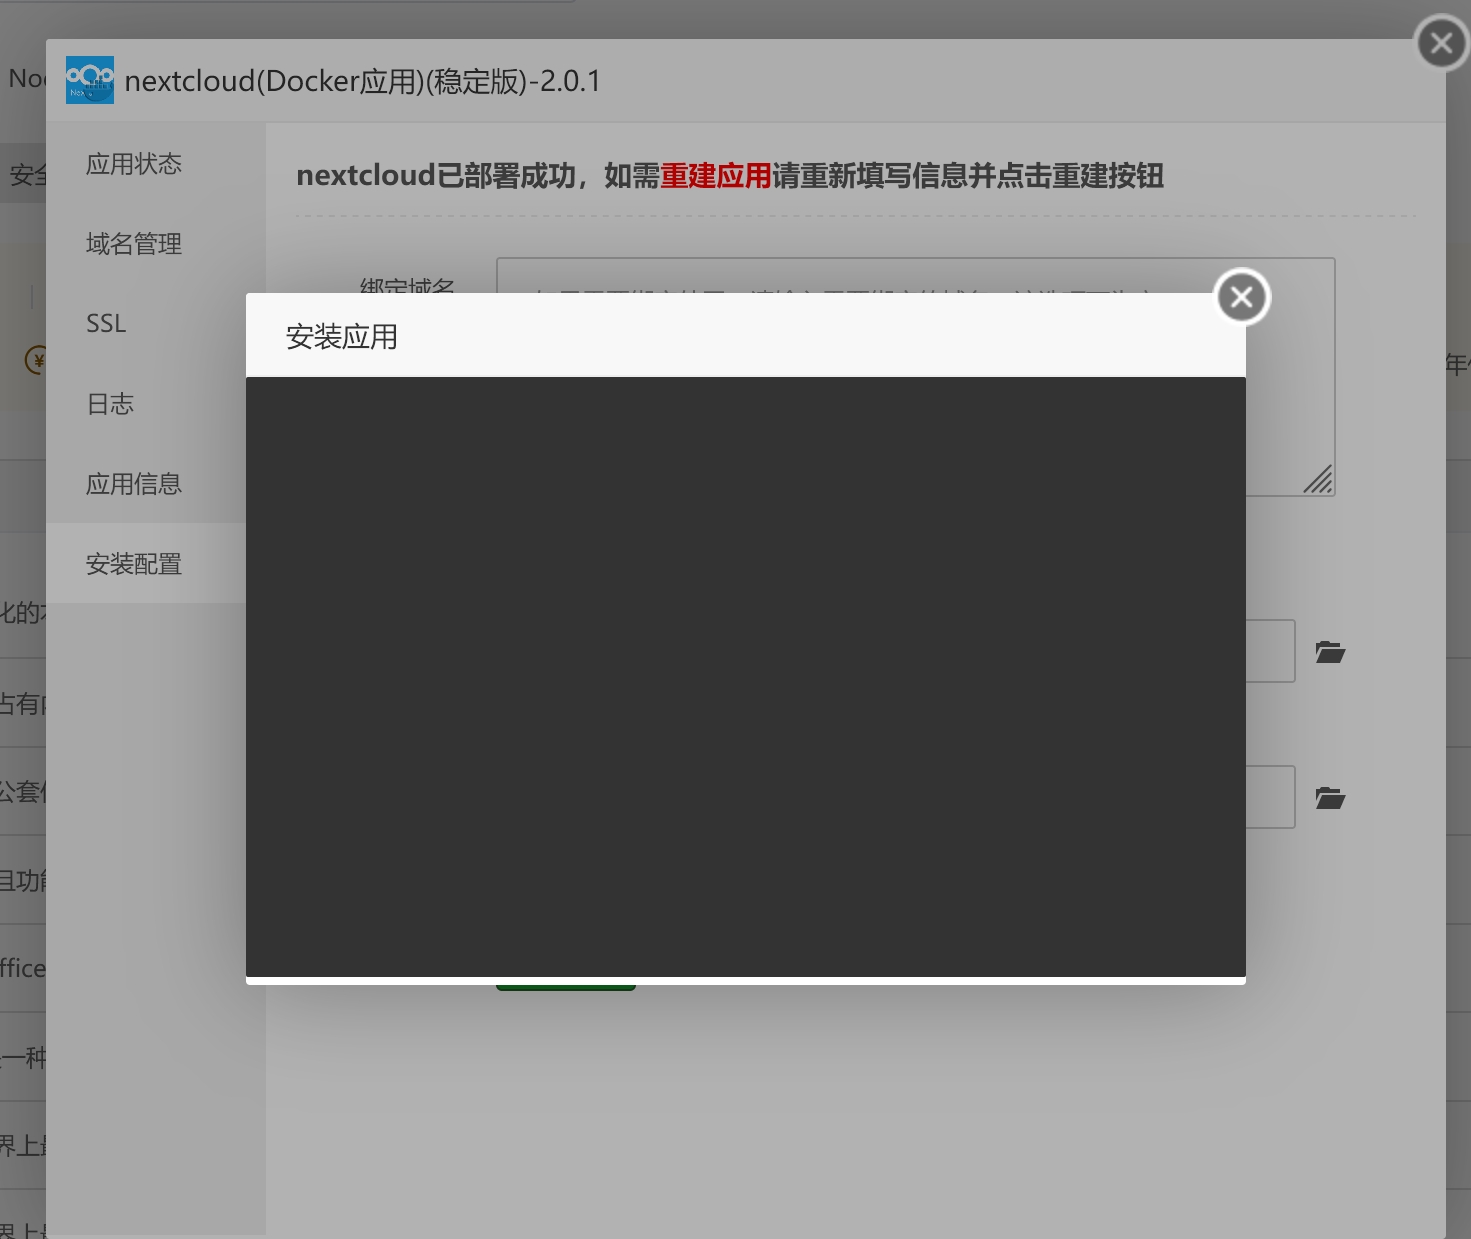Click the window title nextcloud(Docker应用)(稳定版)-2.0.1

pyautogui.click(x=363, y=81)
